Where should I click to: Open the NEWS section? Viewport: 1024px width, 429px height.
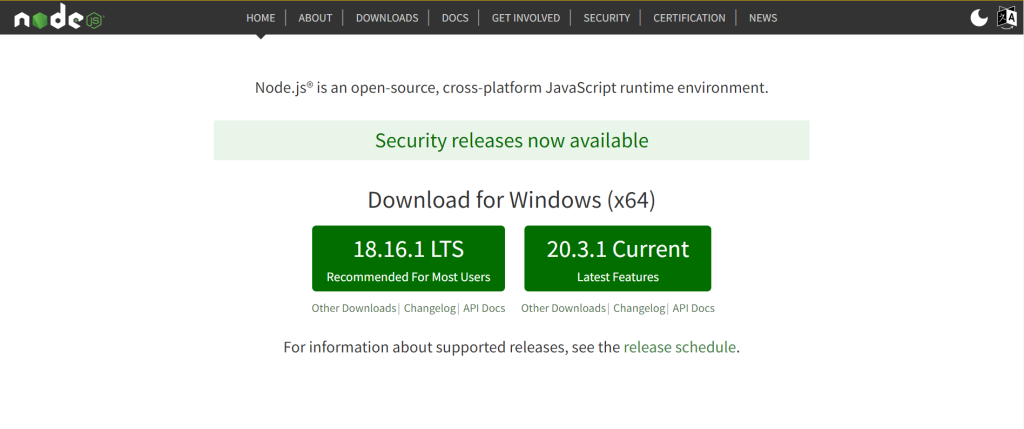point(763,18)
